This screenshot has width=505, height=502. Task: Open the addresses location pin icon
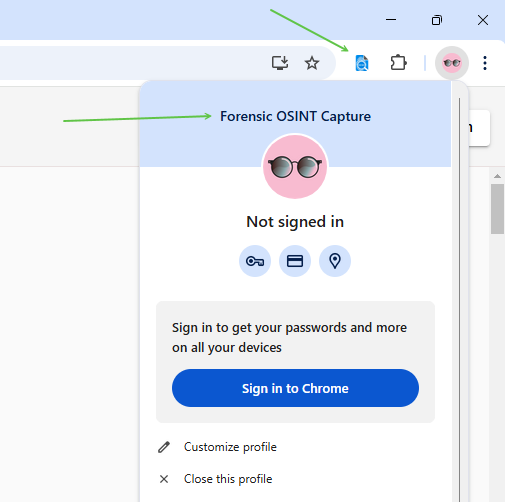click(x=335, y=261)
